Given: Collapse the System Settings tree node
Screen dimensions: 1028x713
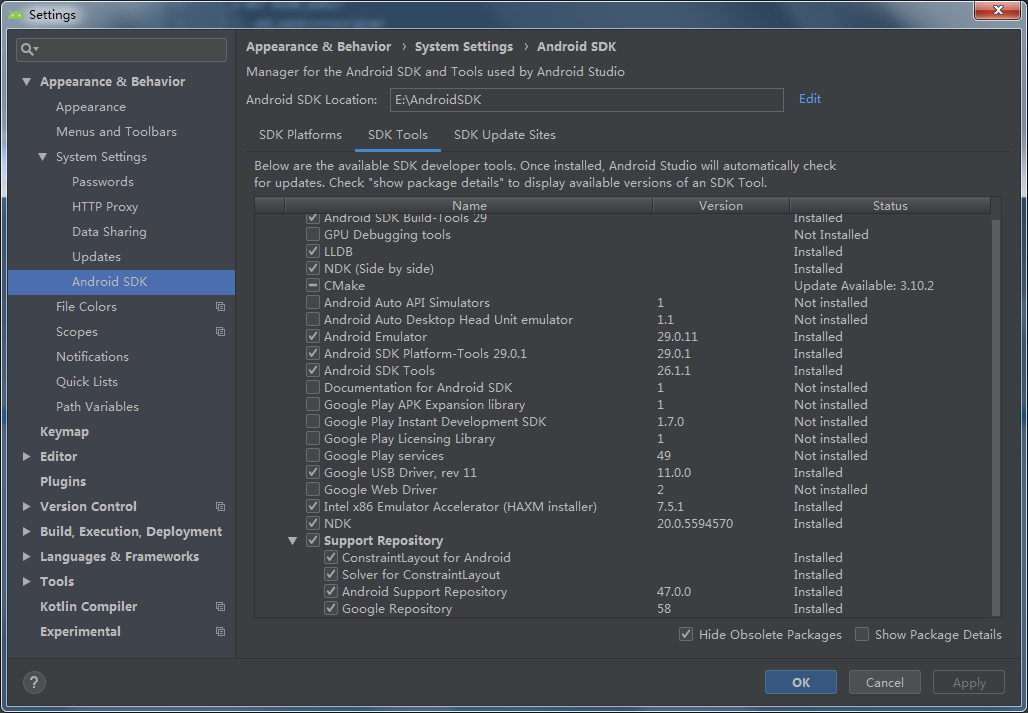Looking at the screenshot, I should coord(41,156).
